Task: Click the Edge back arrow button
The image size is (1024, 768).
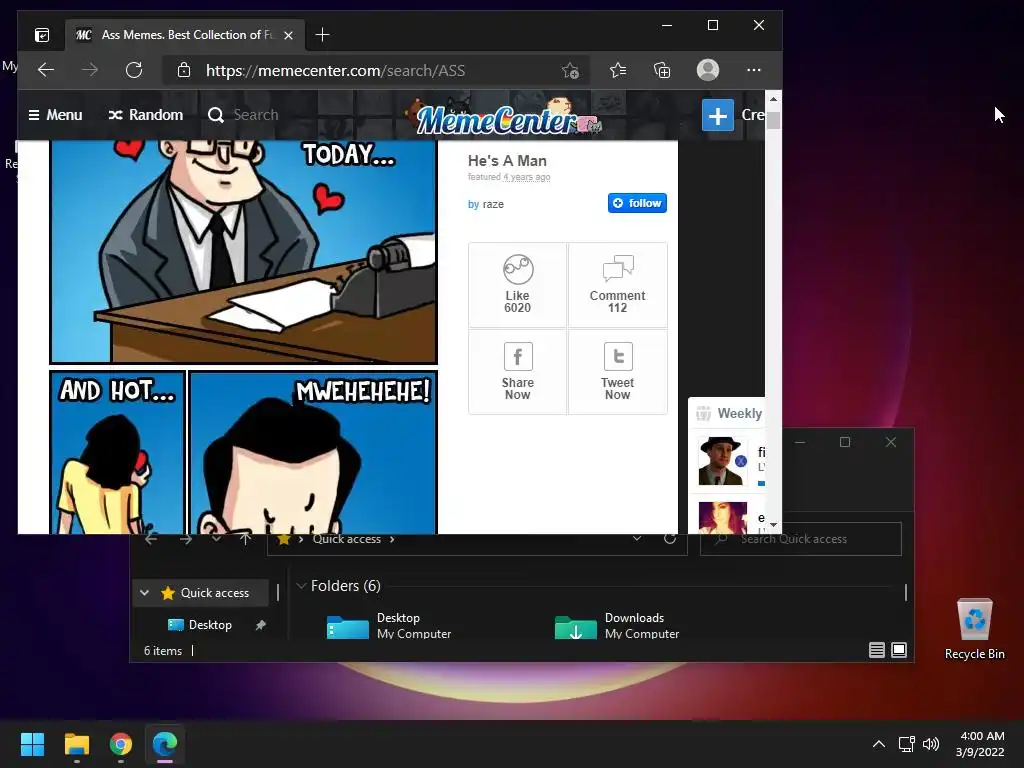Action: coord(46,70)
